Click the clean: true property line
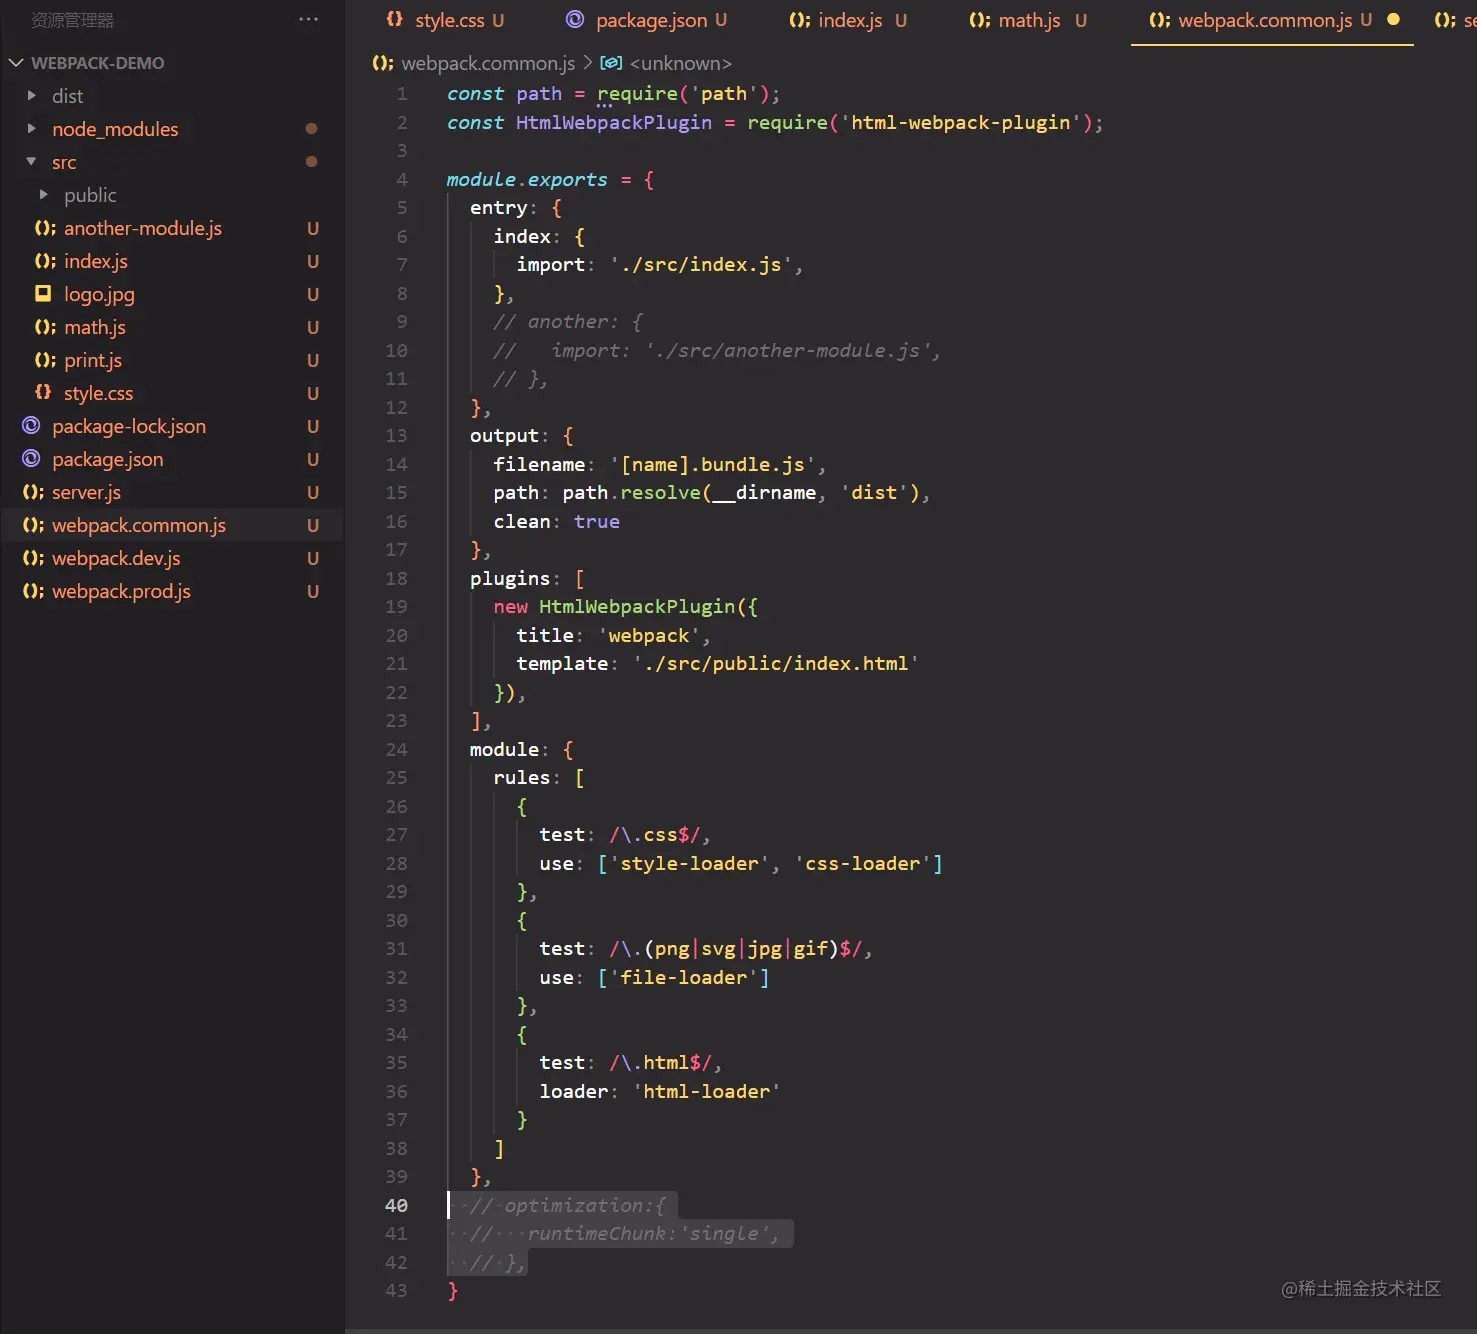The height and width of the screenshot is (1334, 1477). click(556, 521)
